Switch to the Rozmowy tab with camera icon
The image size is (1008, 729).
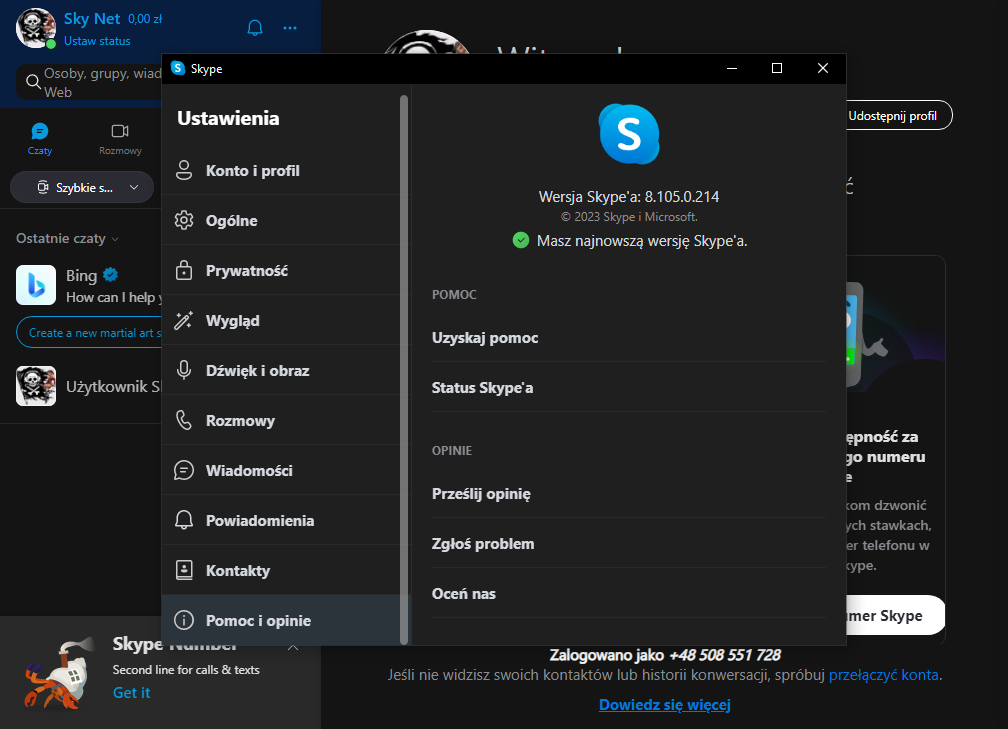(x=120, y=139)
